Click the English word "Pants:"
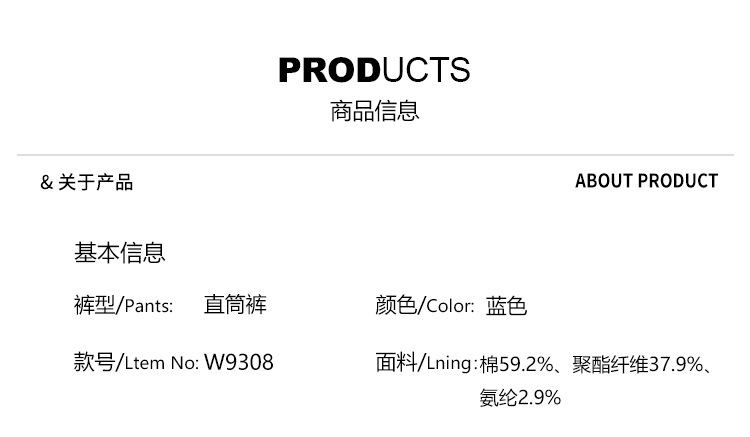750x437 pixels. point(149,306)
